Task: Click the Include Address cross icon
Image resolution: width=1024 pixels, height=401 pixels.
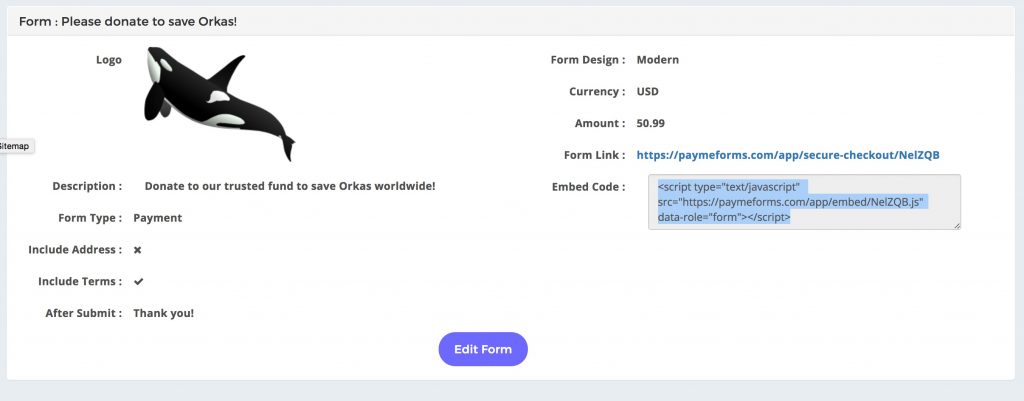Action: coord(138,250)
